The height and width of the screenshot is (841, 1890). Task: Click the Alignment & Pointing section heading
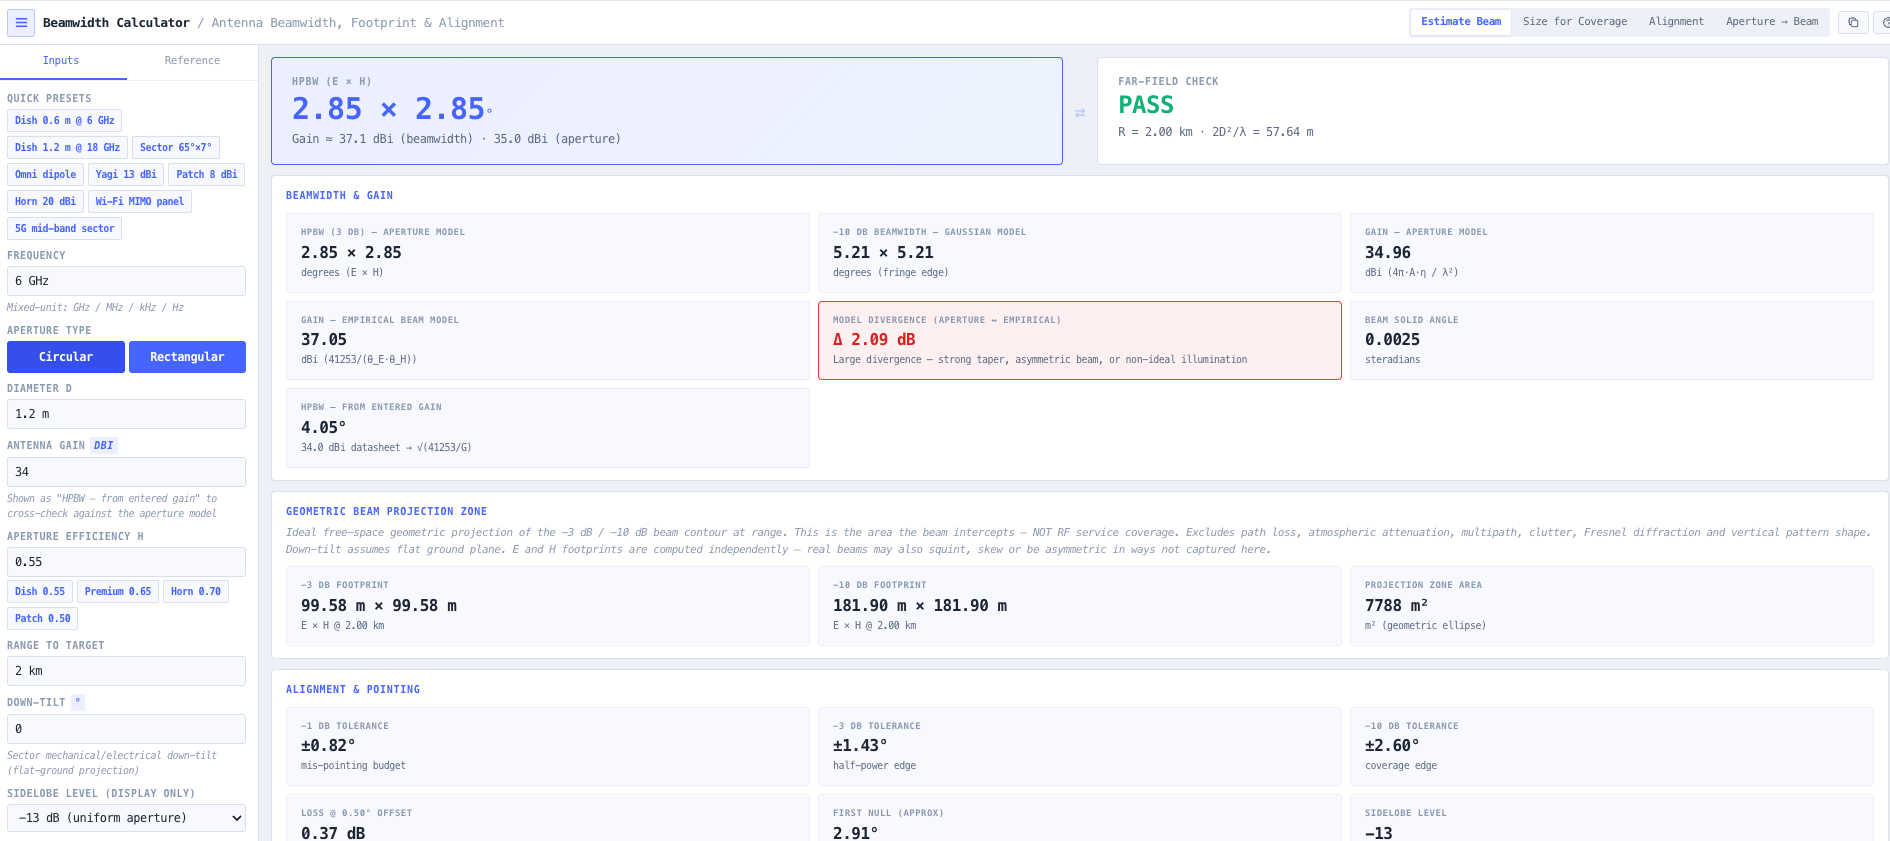click(353, 690)
